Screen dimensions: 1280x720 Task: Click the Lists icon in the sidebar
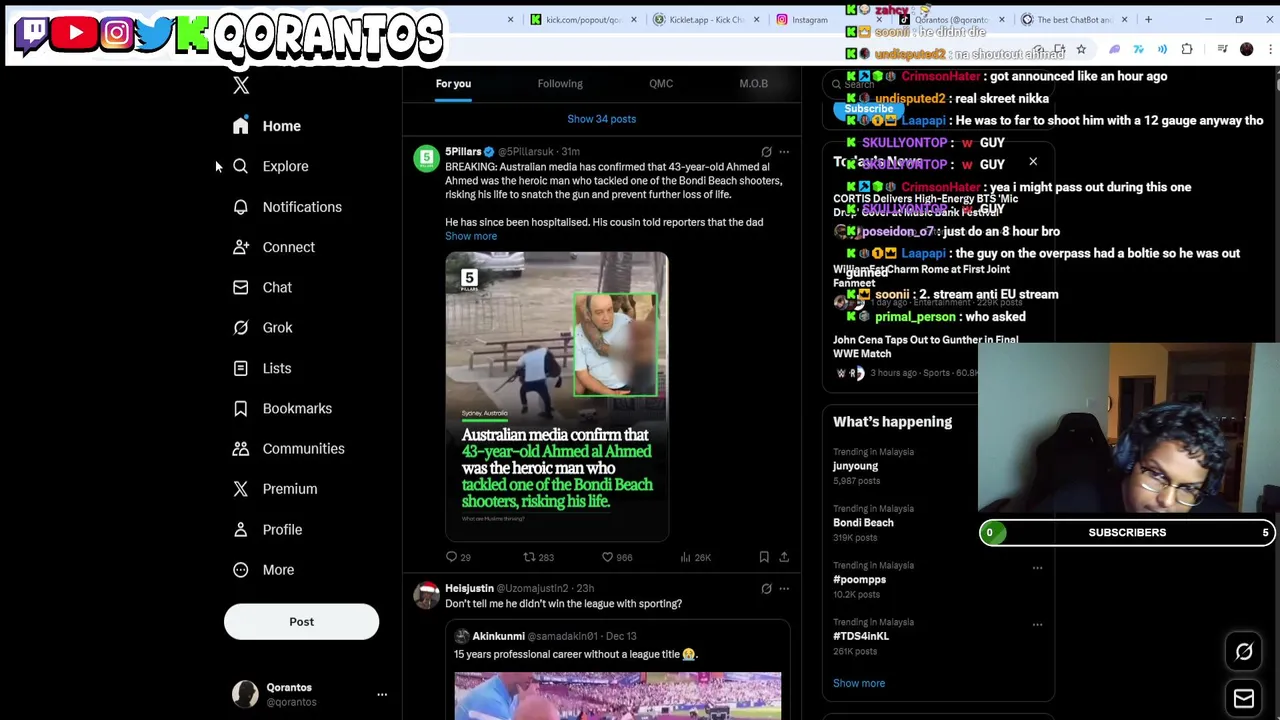coord(241,368)
